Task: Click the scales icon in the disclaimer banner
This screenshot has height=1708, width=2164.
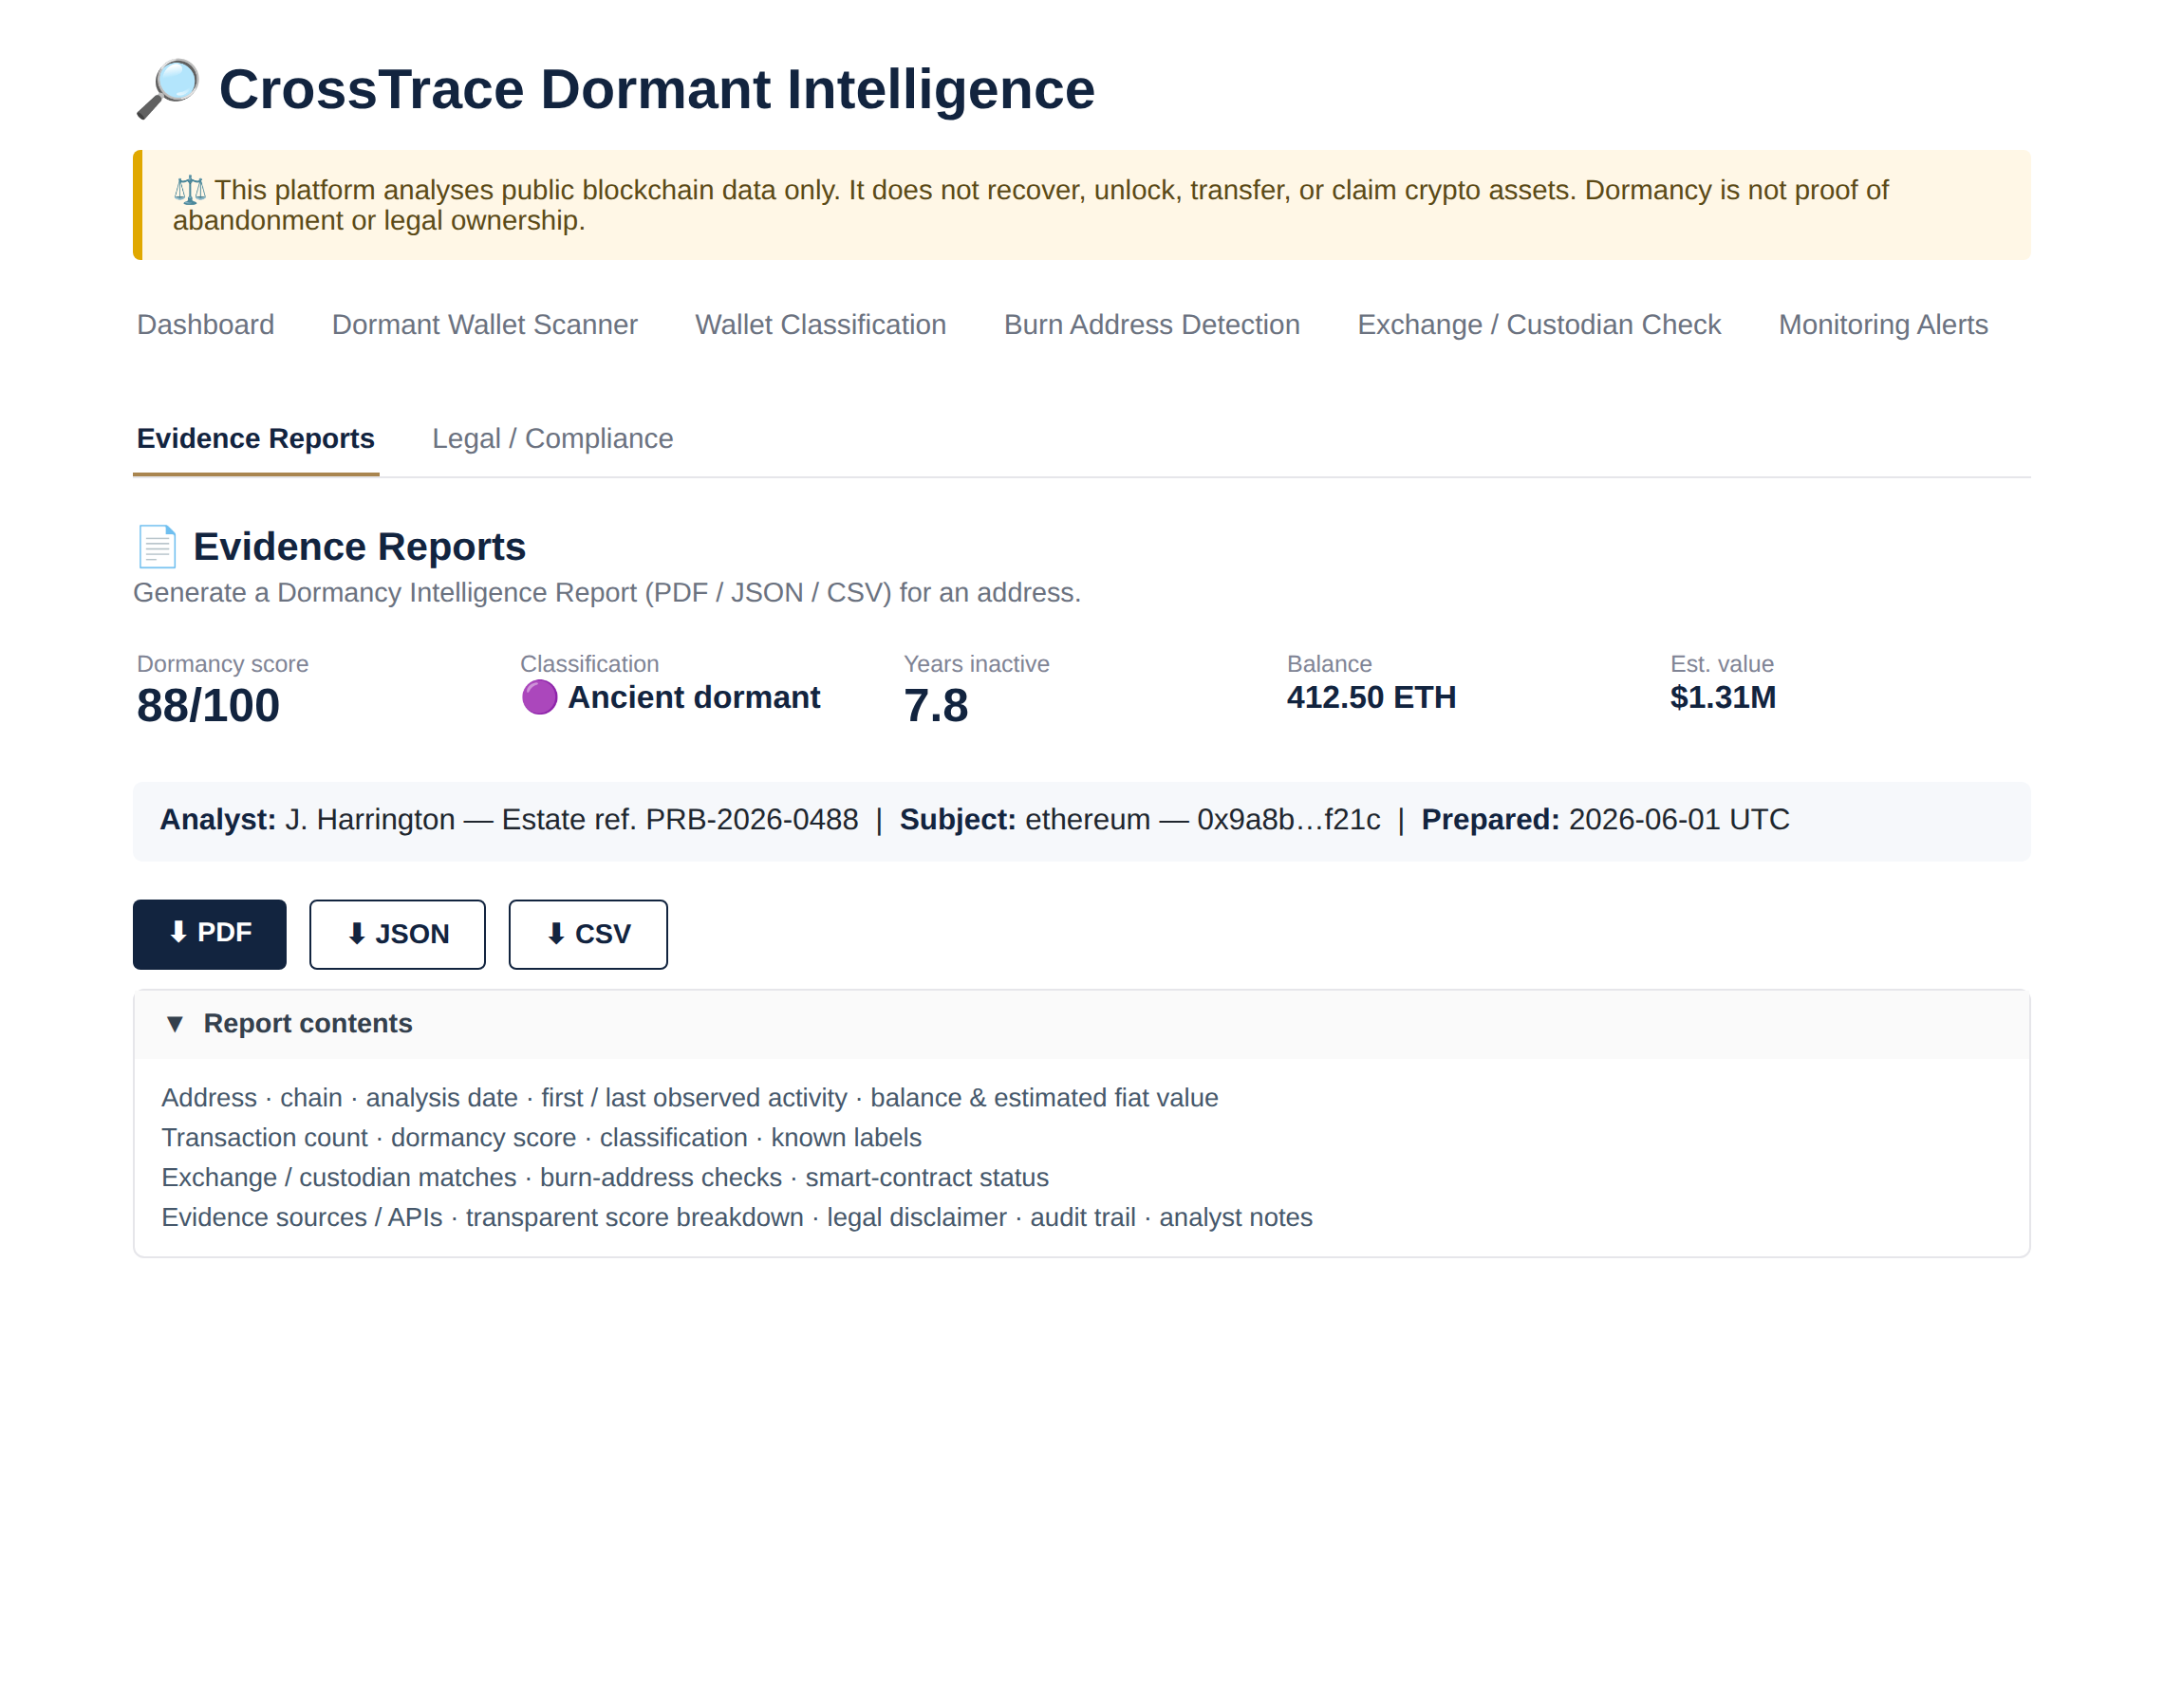Action: click(189, 189)
